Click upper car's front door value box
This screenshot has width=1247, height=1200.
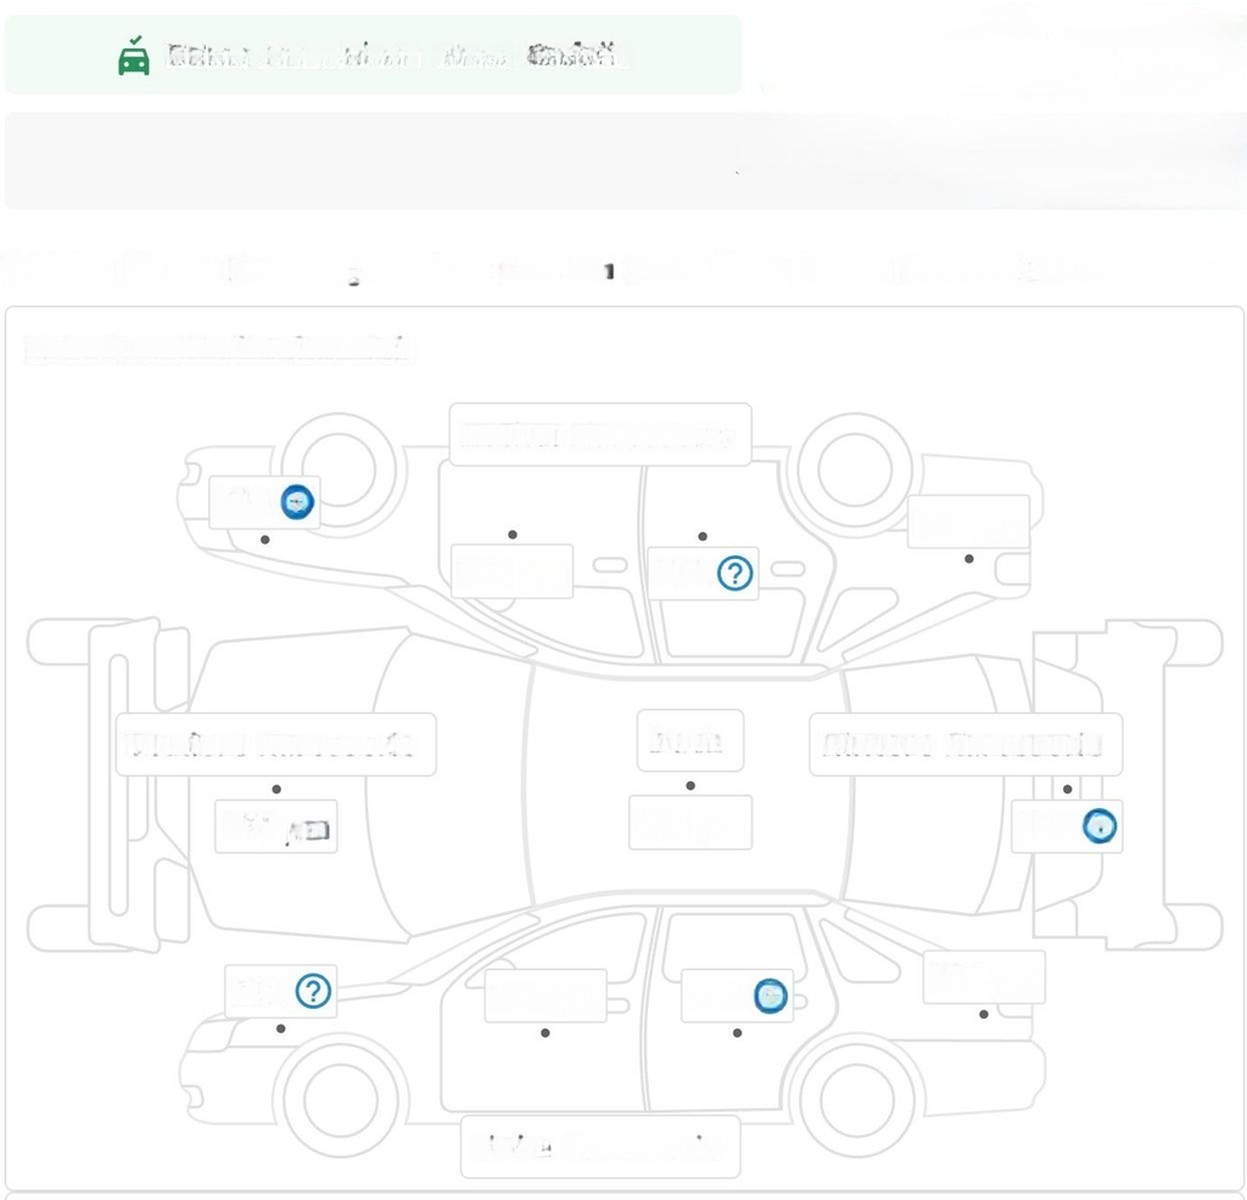(512, 571)
